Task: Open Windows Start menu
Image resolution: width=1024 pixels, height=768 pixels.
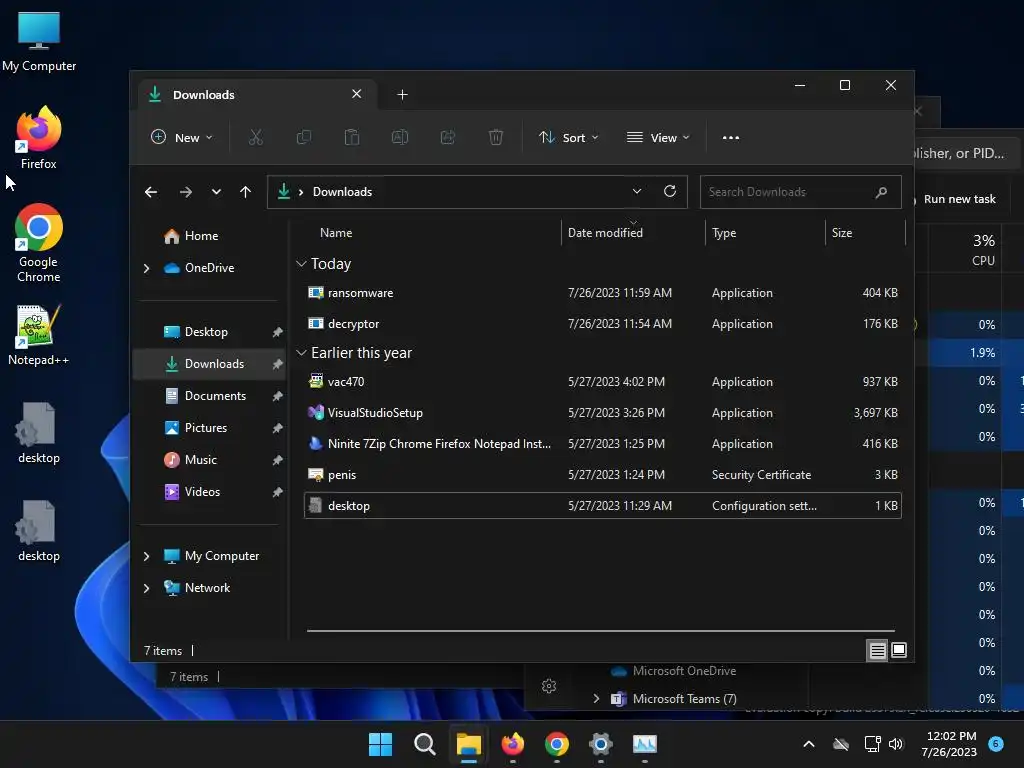Action: pos(380,744)
